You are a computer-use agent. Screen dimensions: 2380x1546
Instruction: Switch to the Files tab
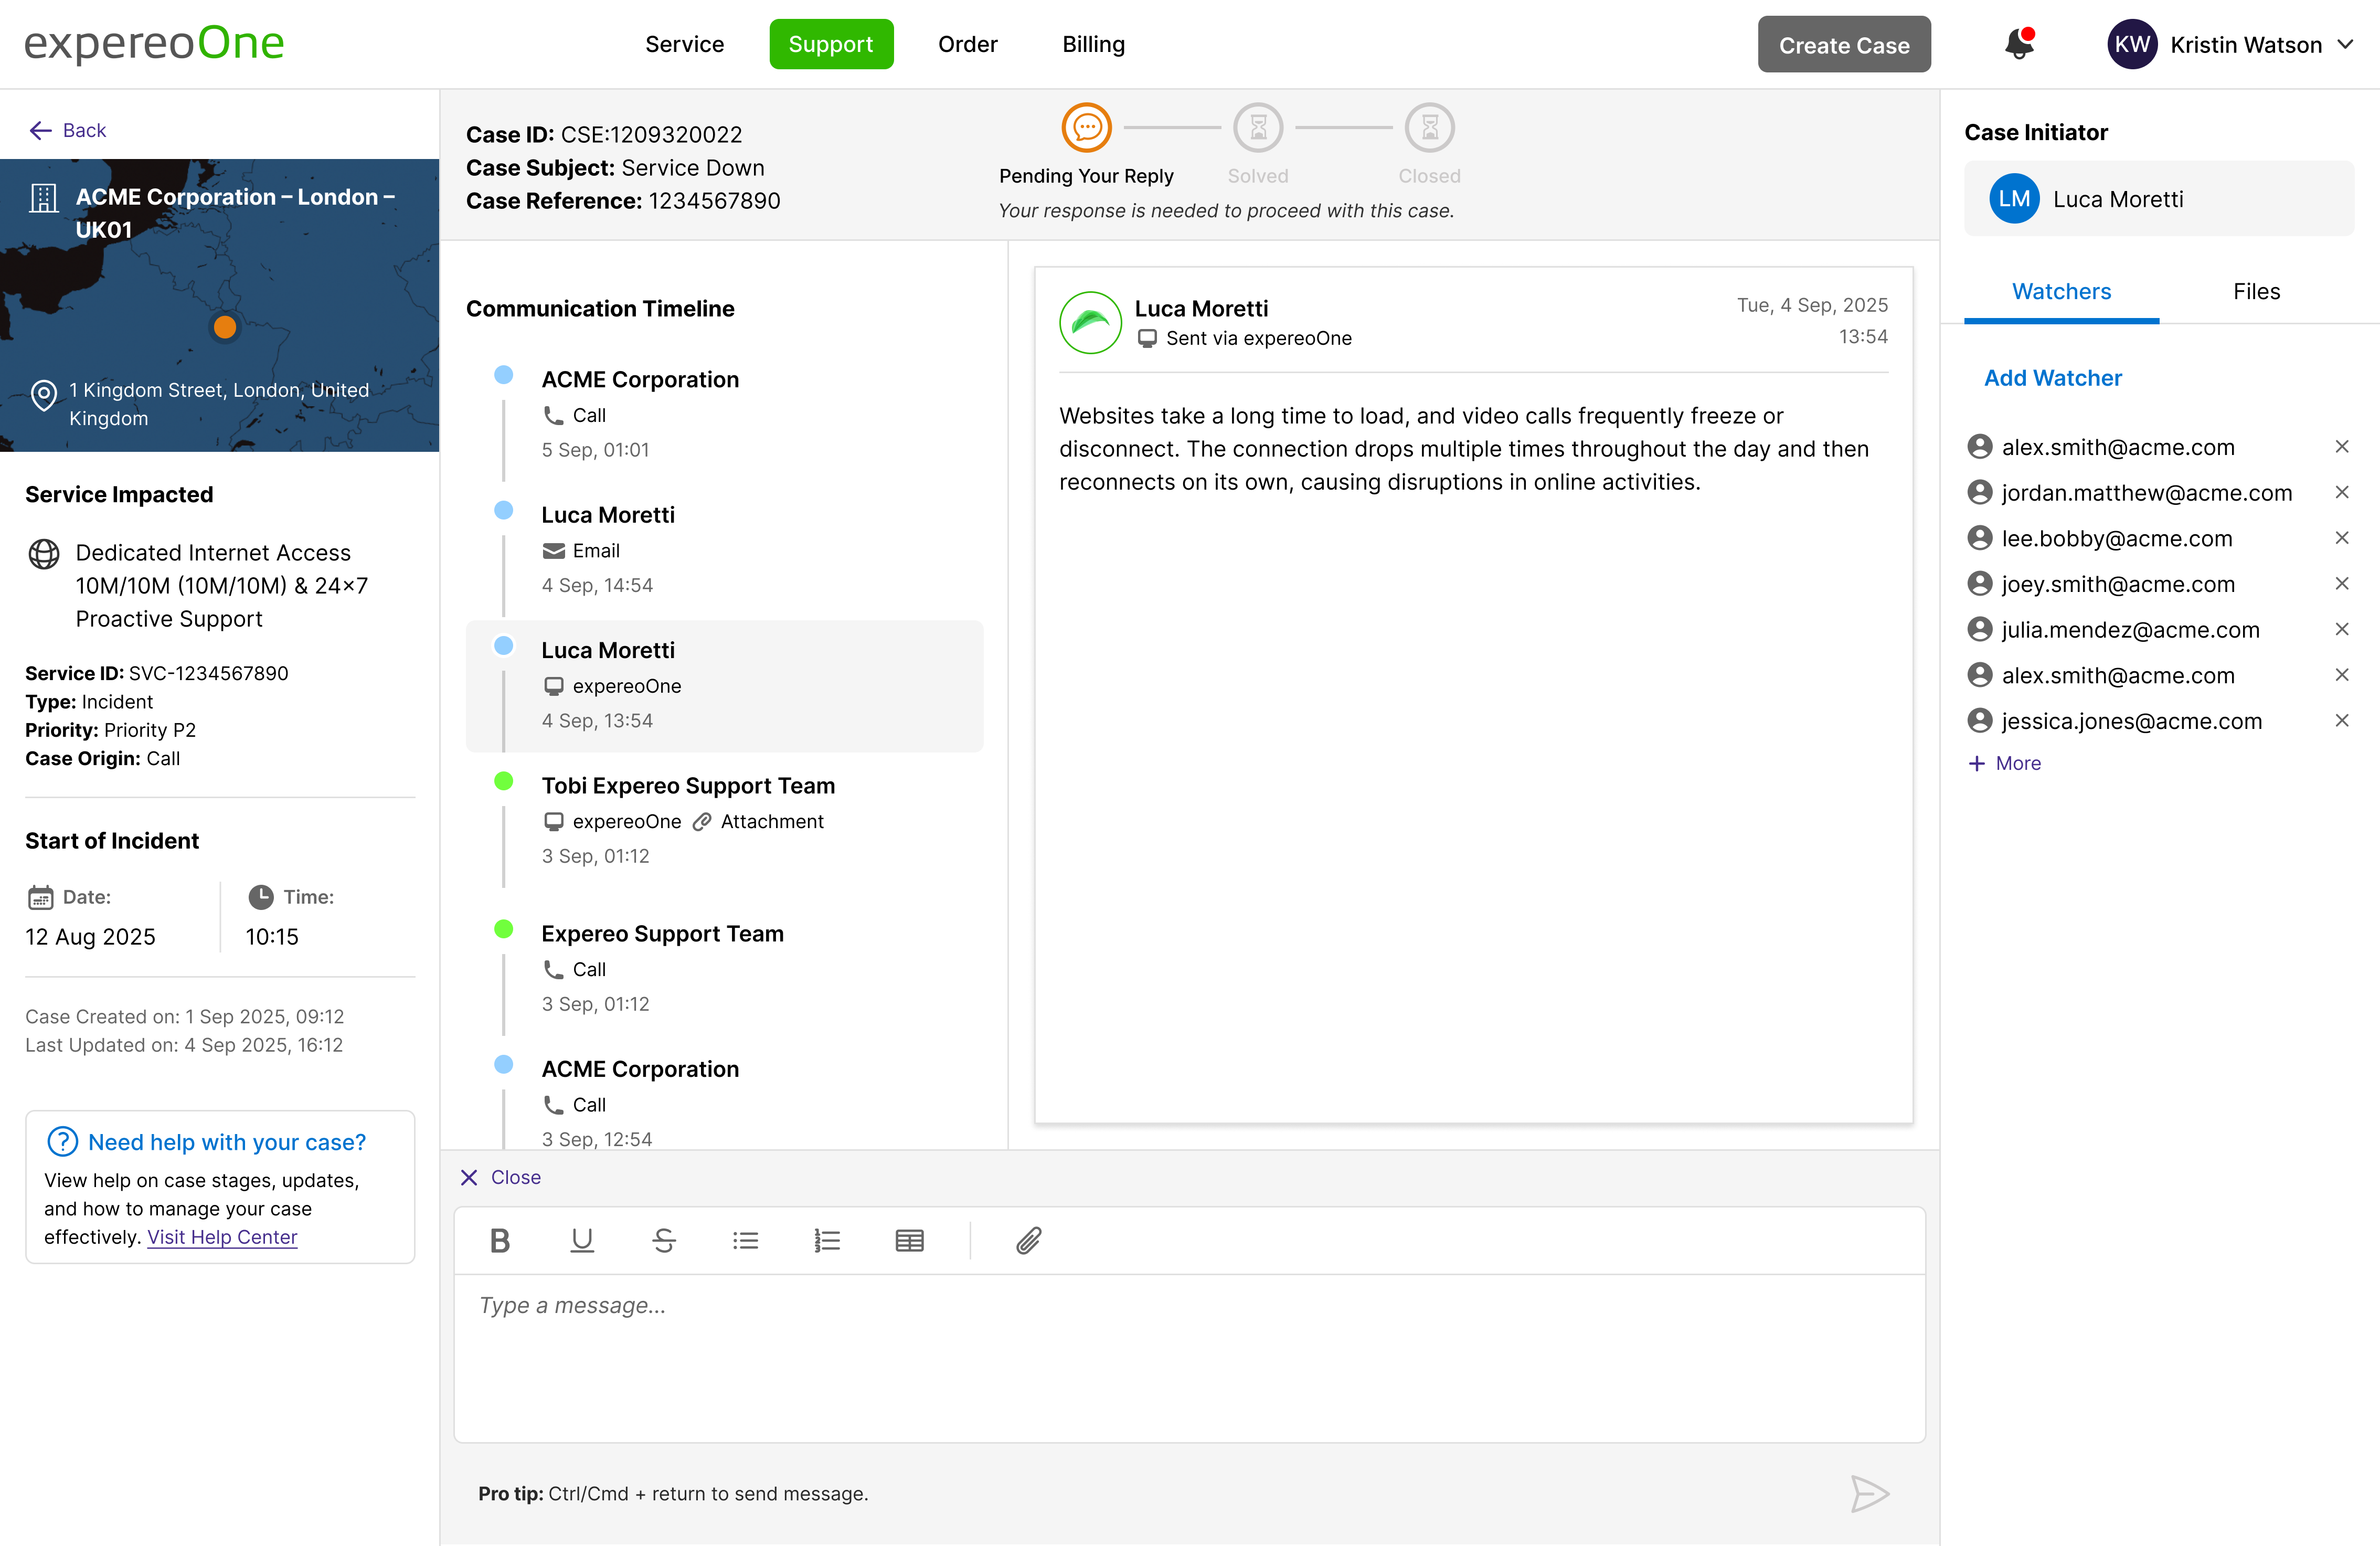(x=2256, y=291)
